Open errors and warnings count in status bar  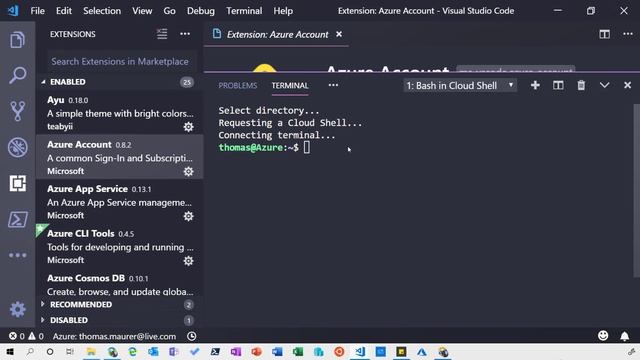pyautogui.click(x=26, y=336)
